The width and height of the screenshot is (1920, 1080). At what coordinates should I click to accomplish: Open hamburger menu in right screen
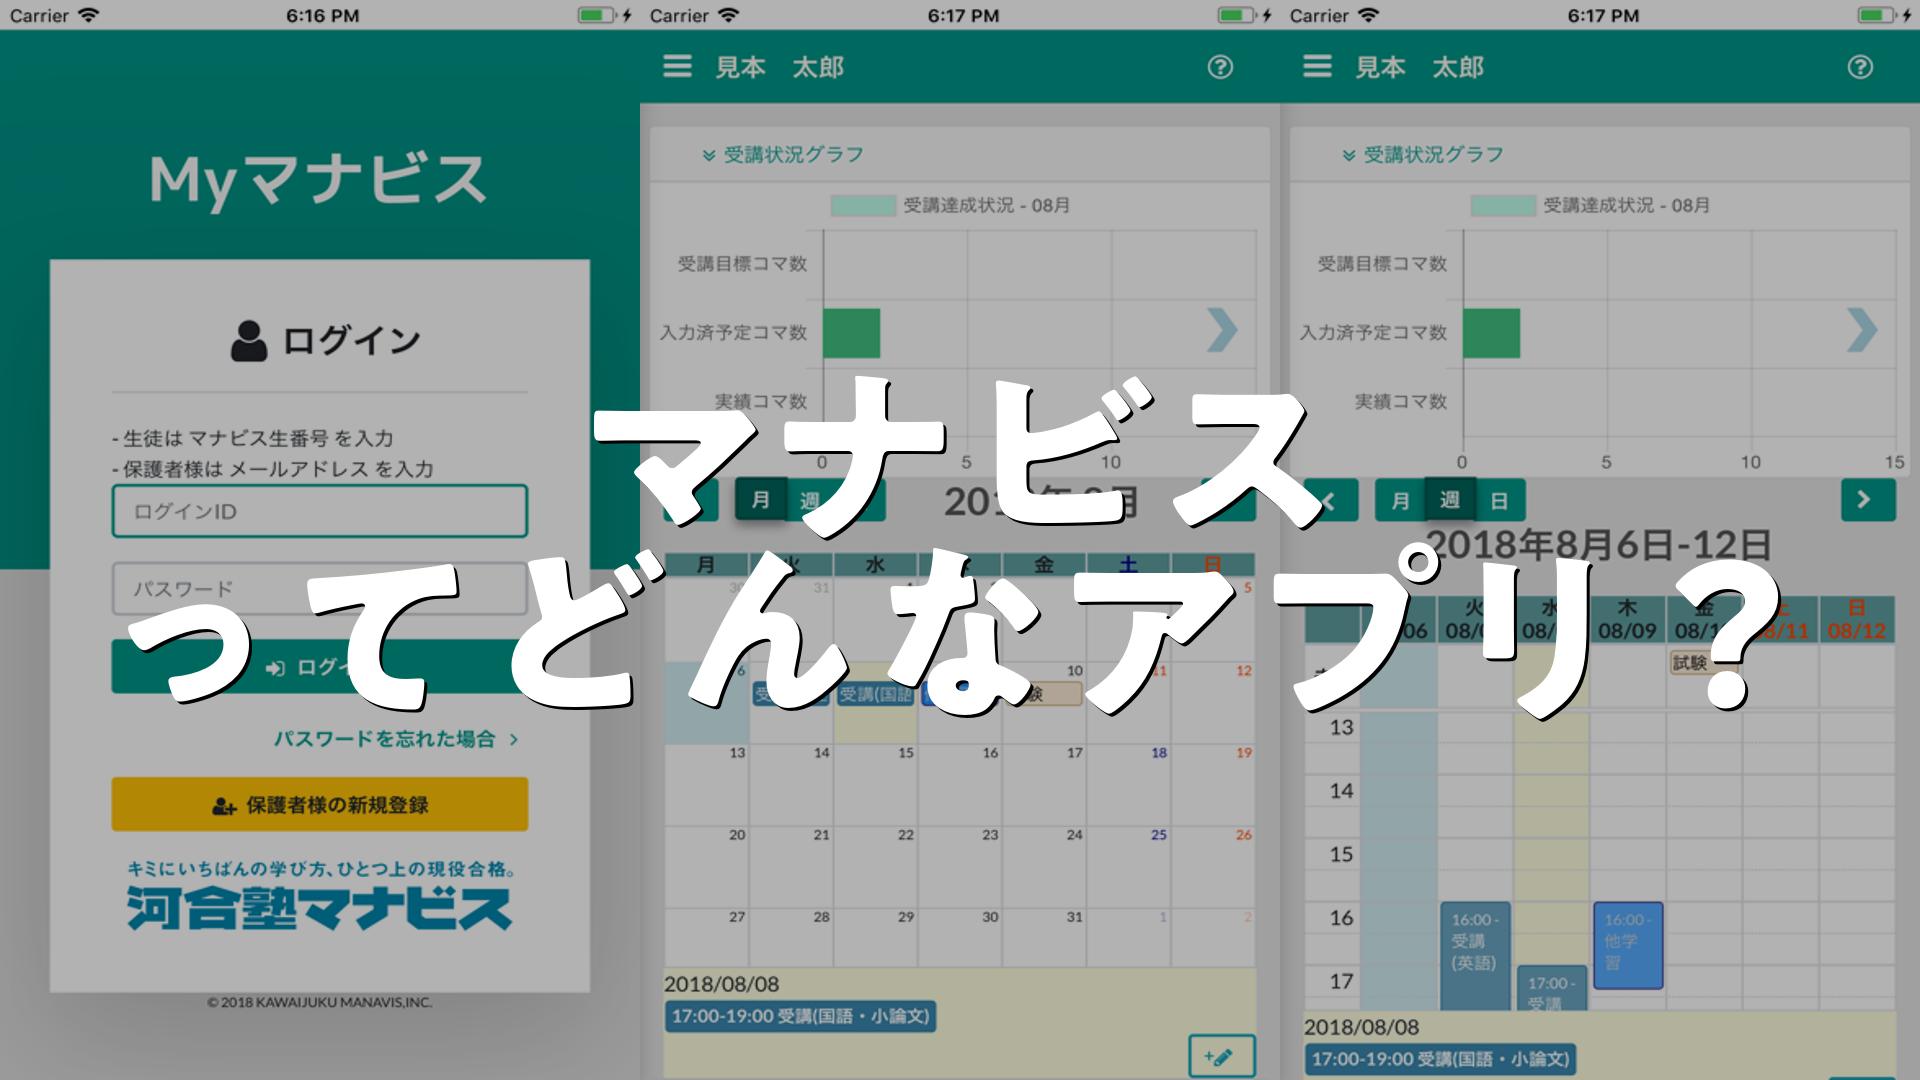click(x=1317, y=67)
